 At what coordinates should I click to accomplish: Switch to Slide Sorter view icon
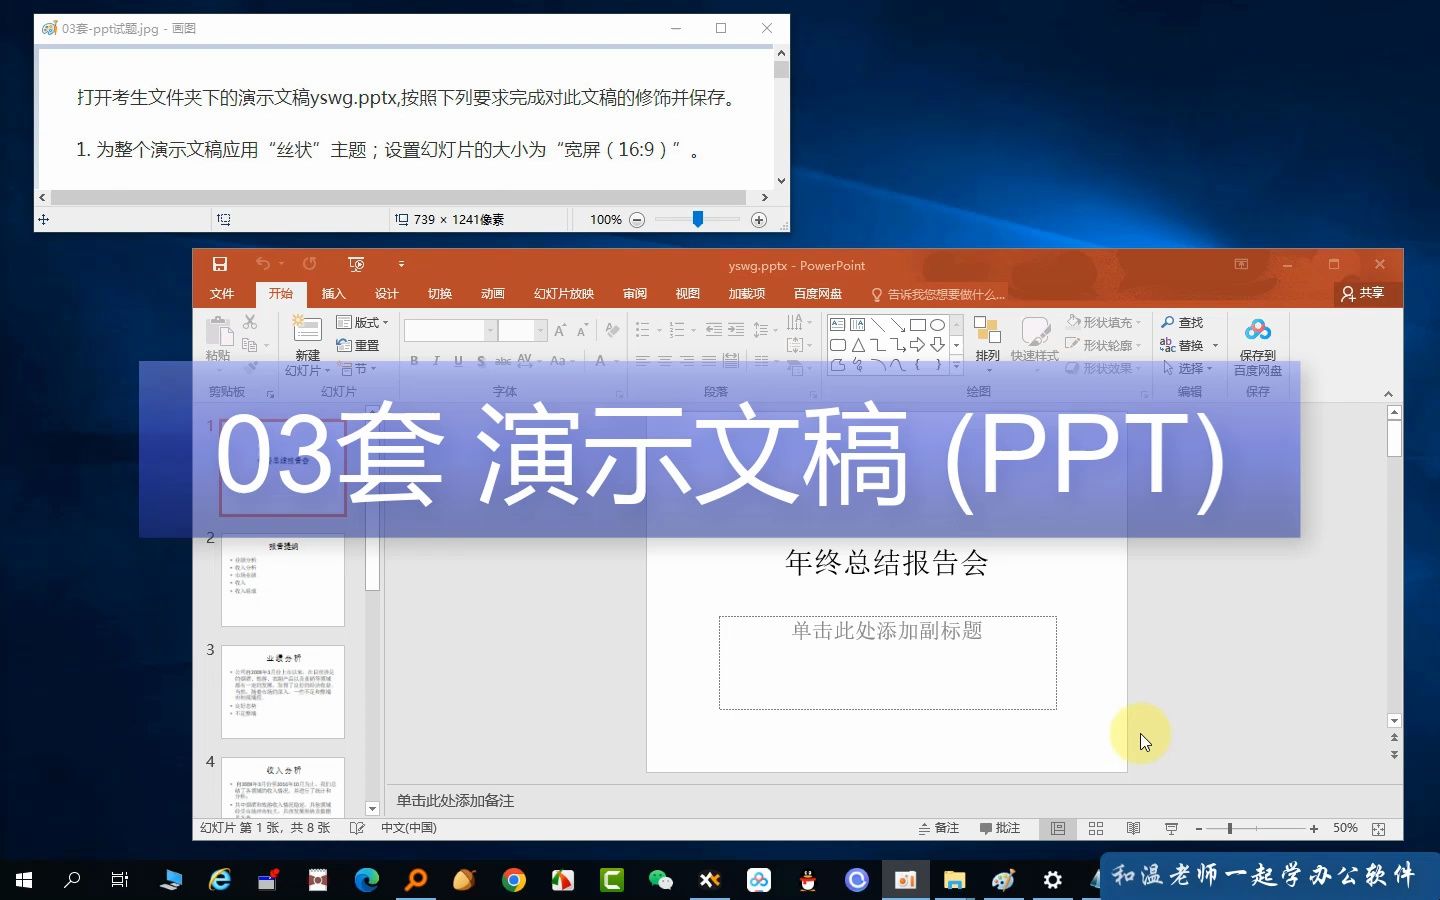tap(1095, 828)
